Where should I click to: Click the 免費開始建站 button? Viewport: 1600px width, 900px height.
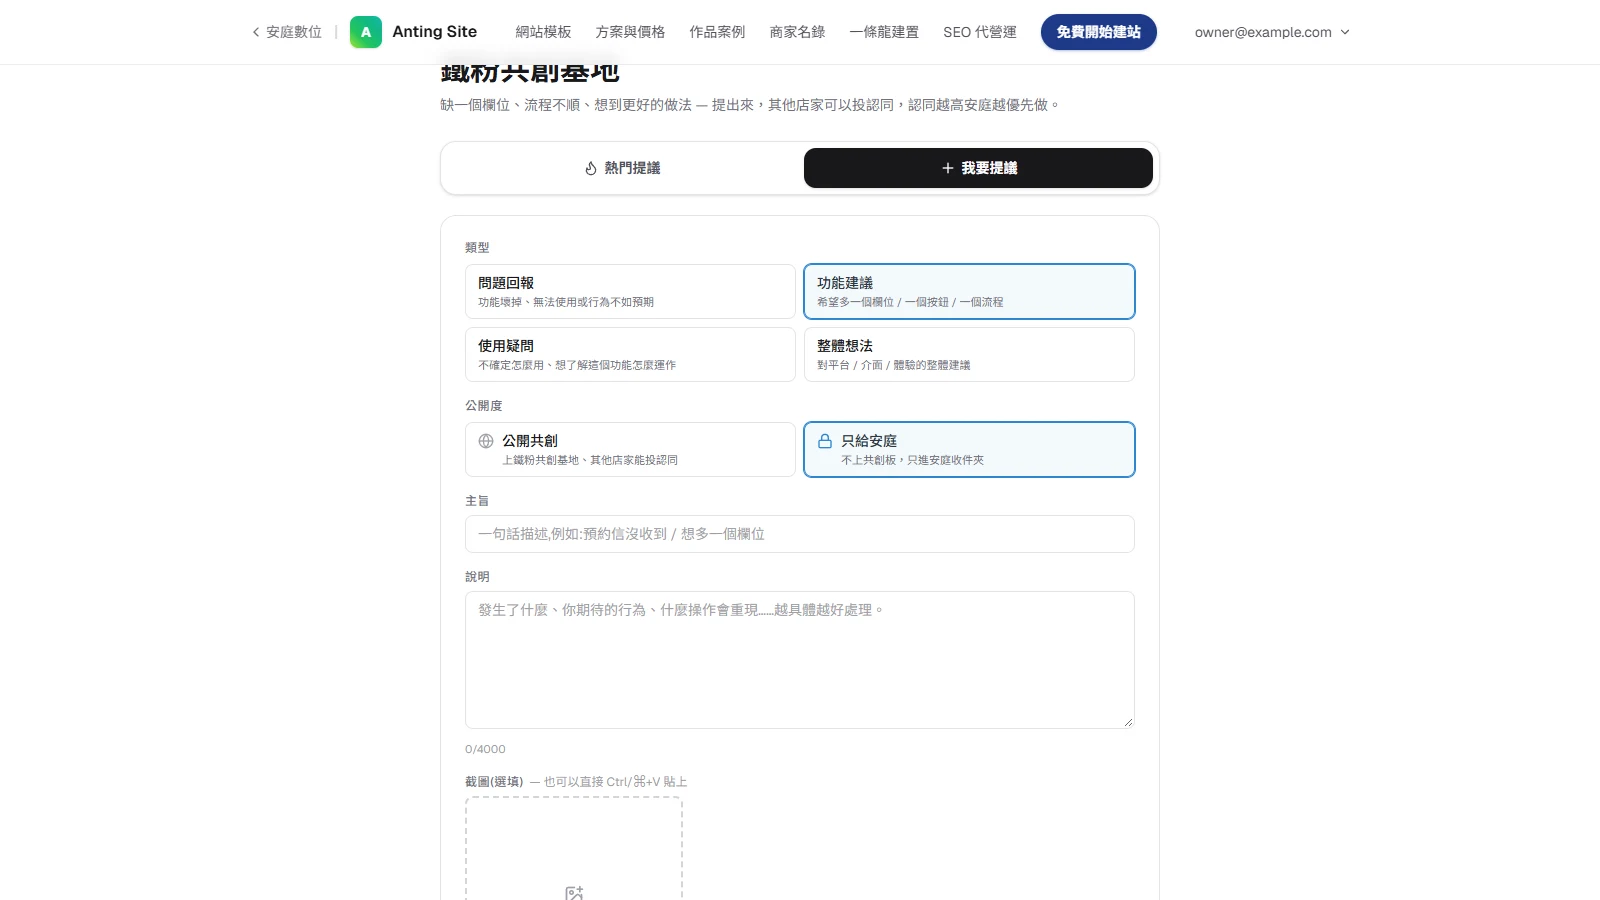pos(1099,32)
